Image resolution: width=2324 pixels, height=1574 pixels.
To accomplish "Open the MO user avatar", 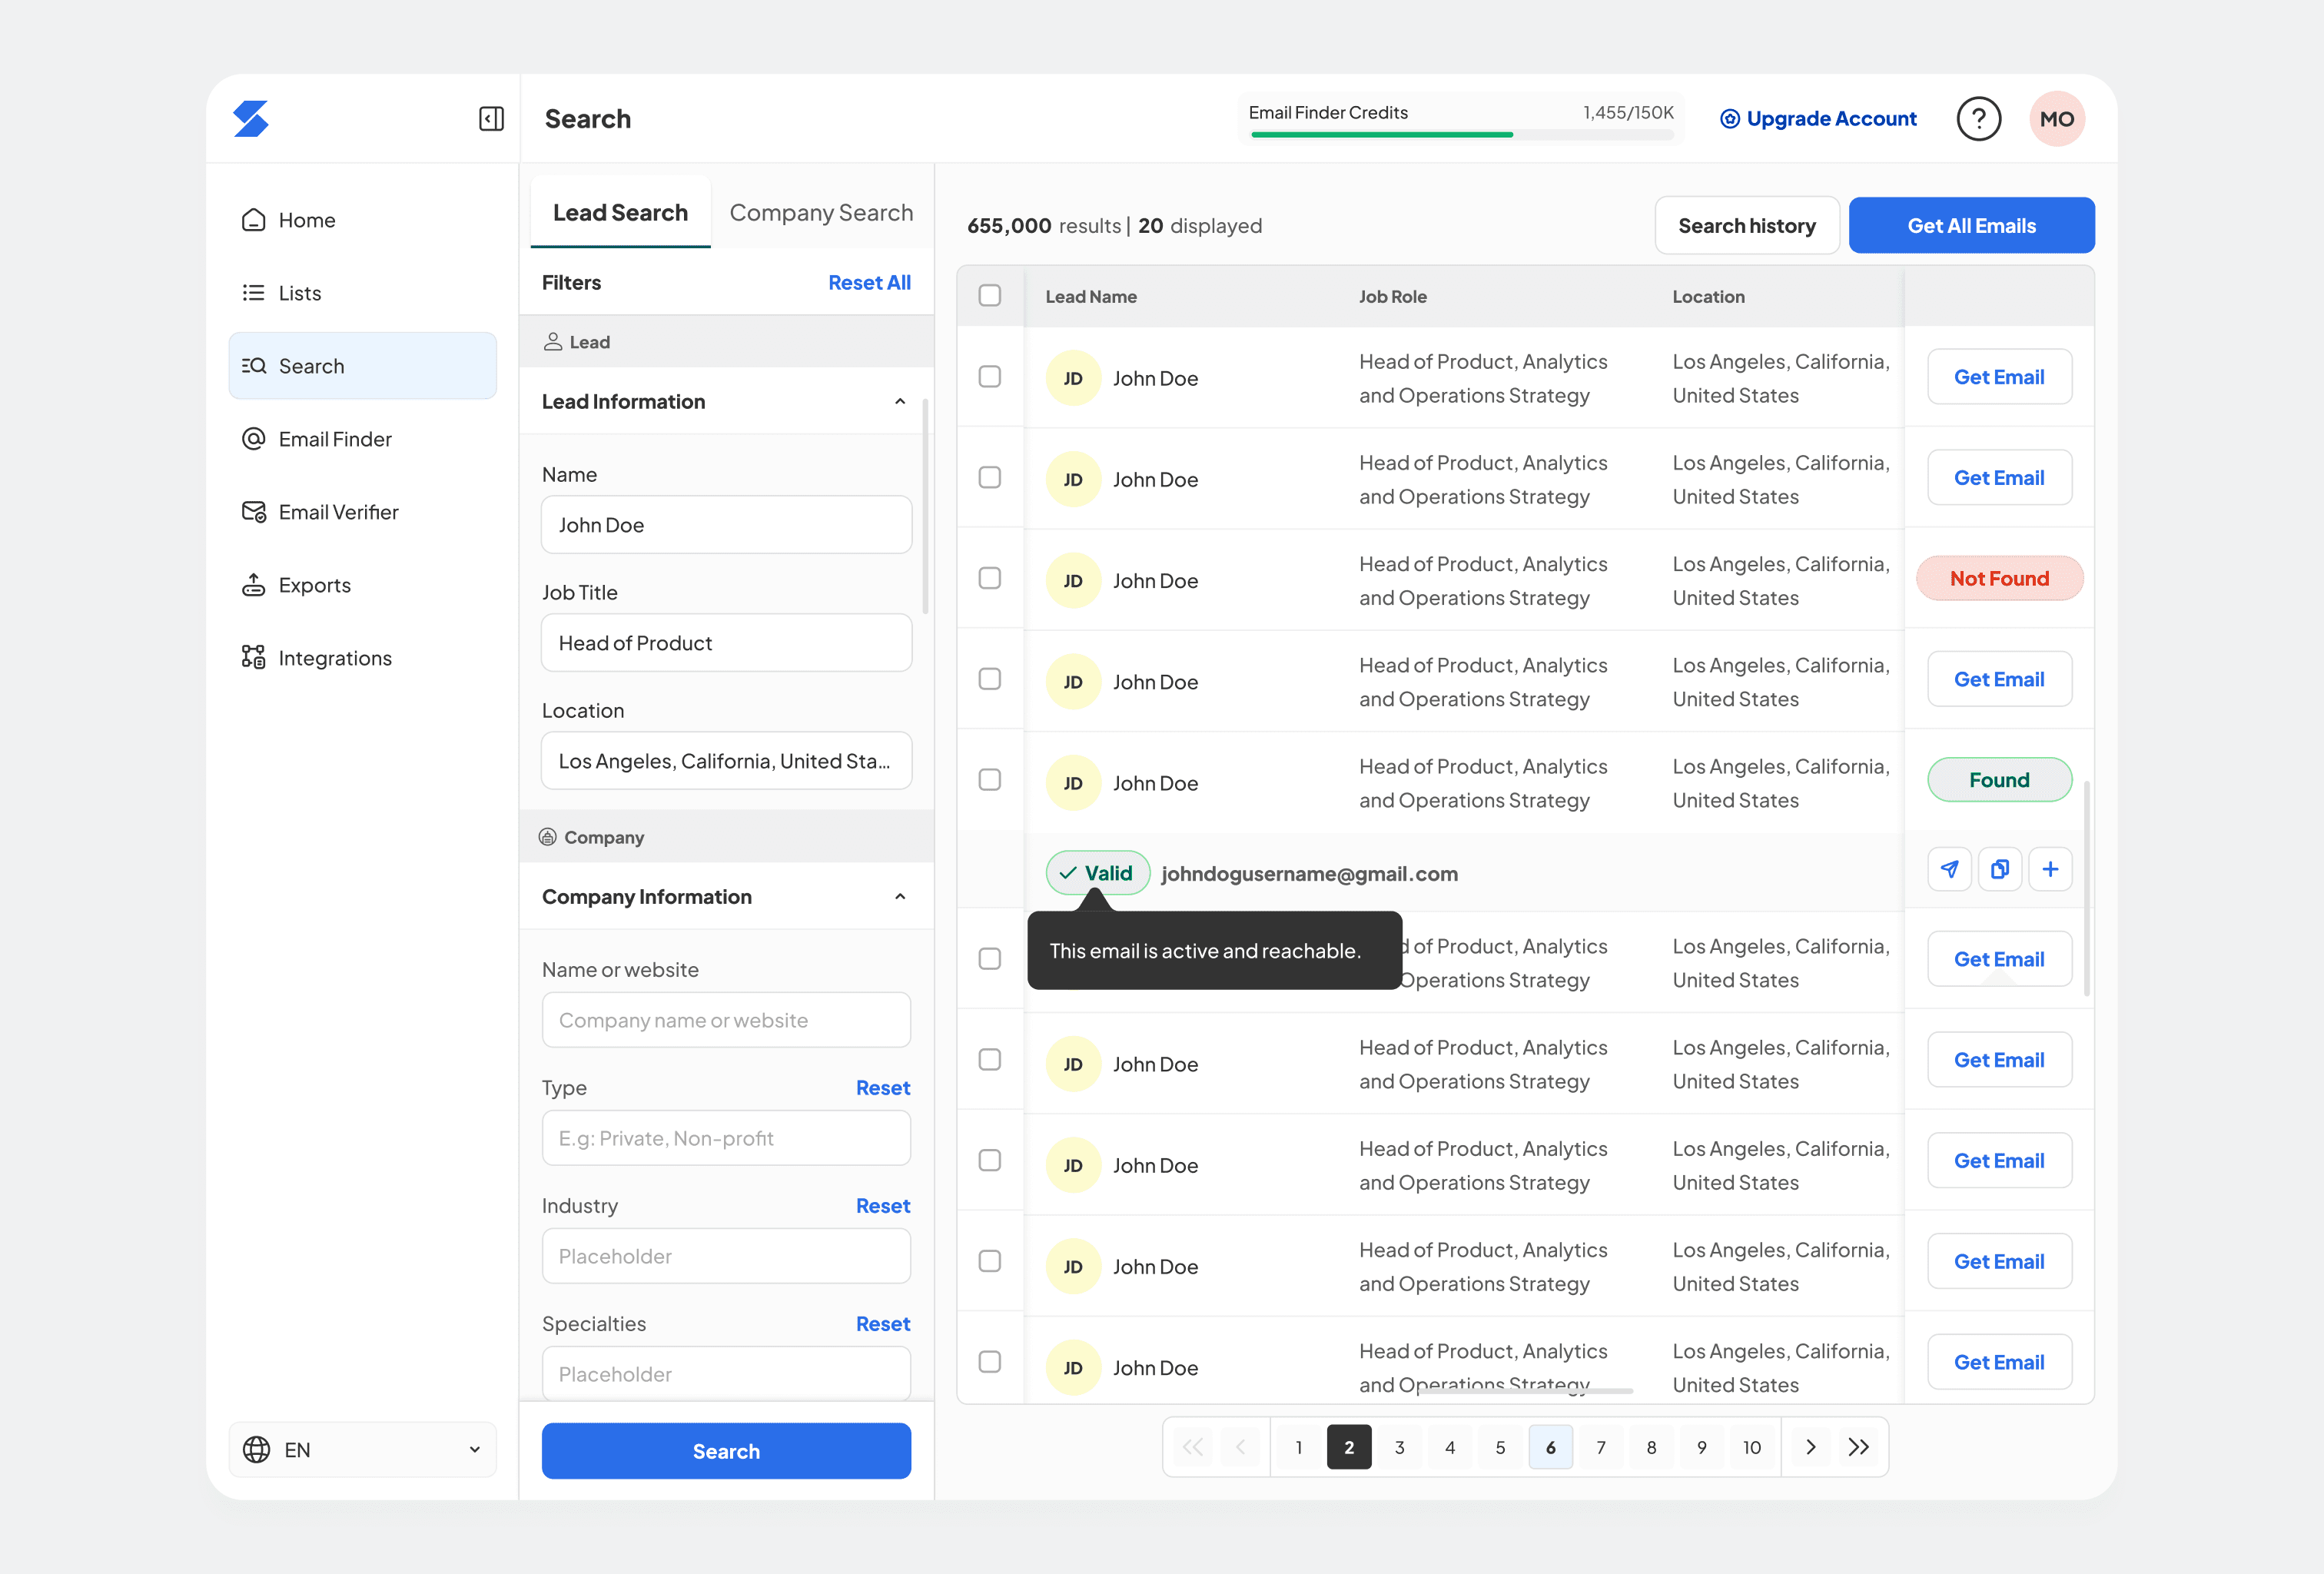I will coord(2056,119).
